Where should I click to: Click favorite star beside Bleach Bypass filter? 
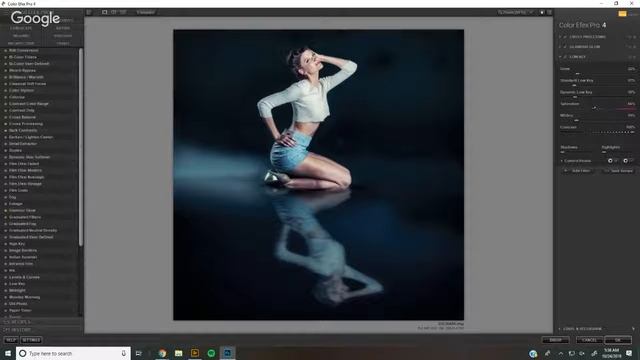pyautogui.click(x=5, y=70)
